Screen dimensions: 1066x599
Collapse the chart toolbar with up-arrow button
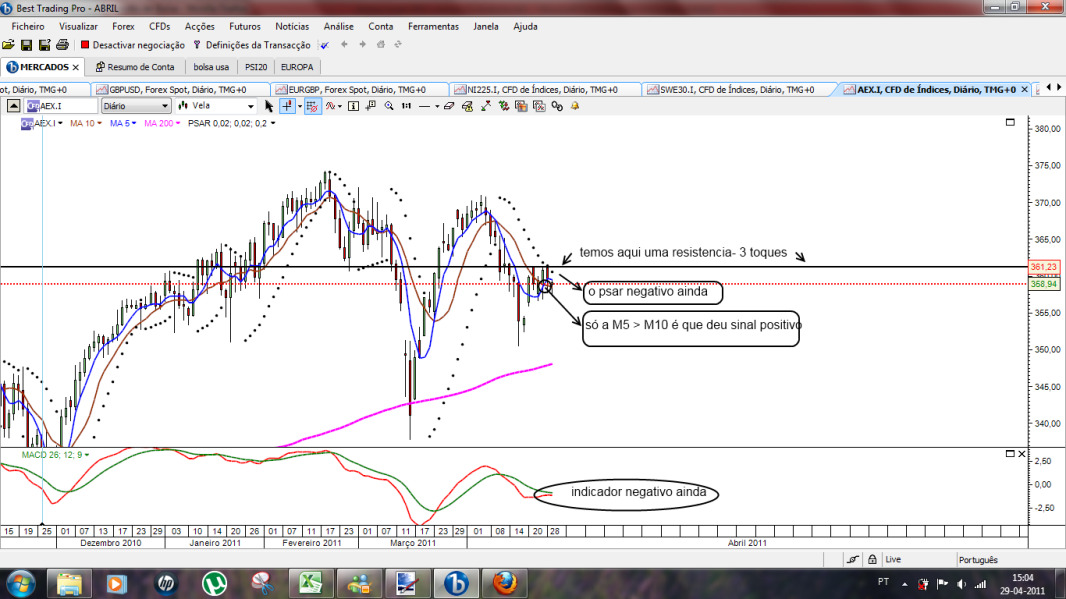point(13,106)
